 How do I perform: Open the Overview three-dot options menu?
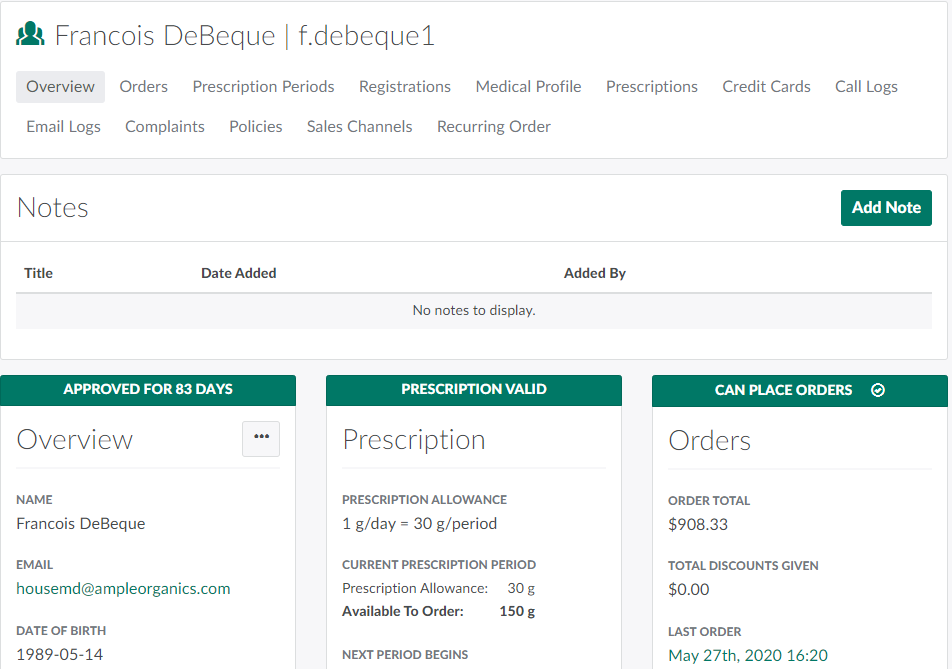click(x=261, y=438)
